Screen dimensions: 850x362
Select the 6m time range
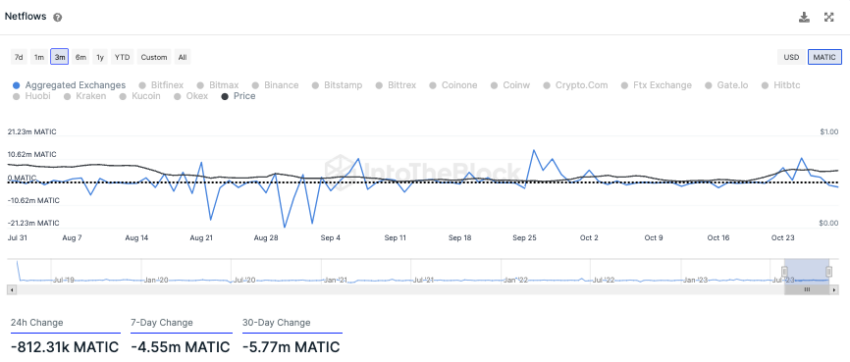pyautogui.click(x=81, y=57)
